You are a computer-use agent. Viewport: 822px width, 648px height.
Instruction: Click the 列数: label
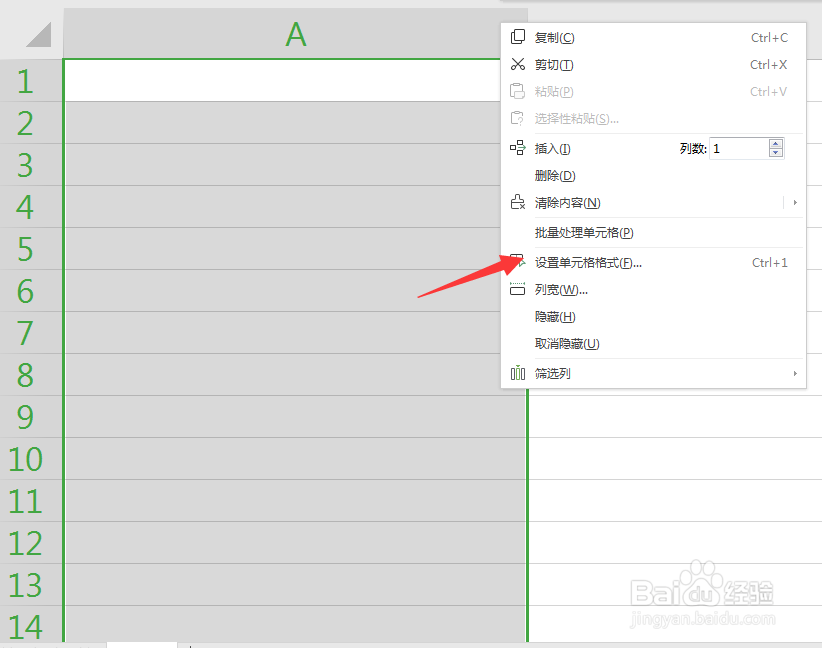point(693,149)
